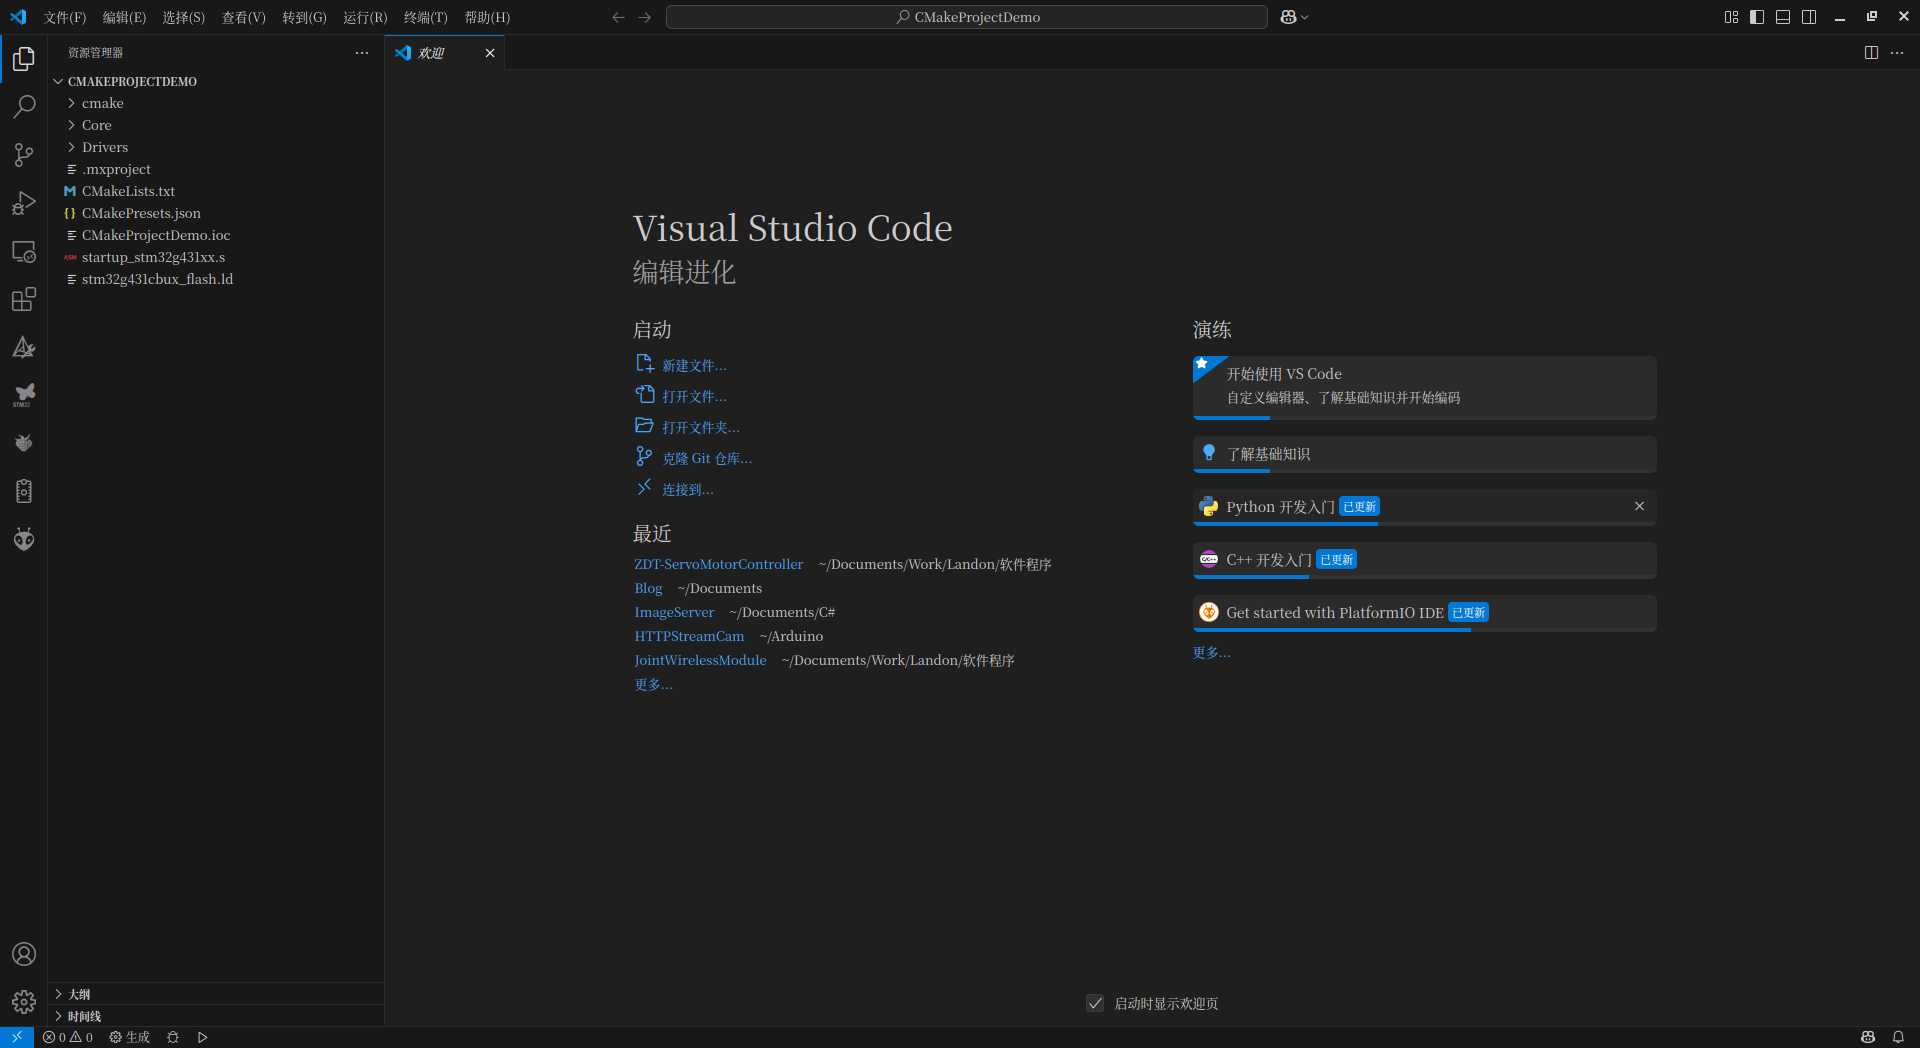This screenshot has height=1048, width=1920.
Task: Click 更多... under 演练 walkthroughs
Action: [x=1211, y=652]
